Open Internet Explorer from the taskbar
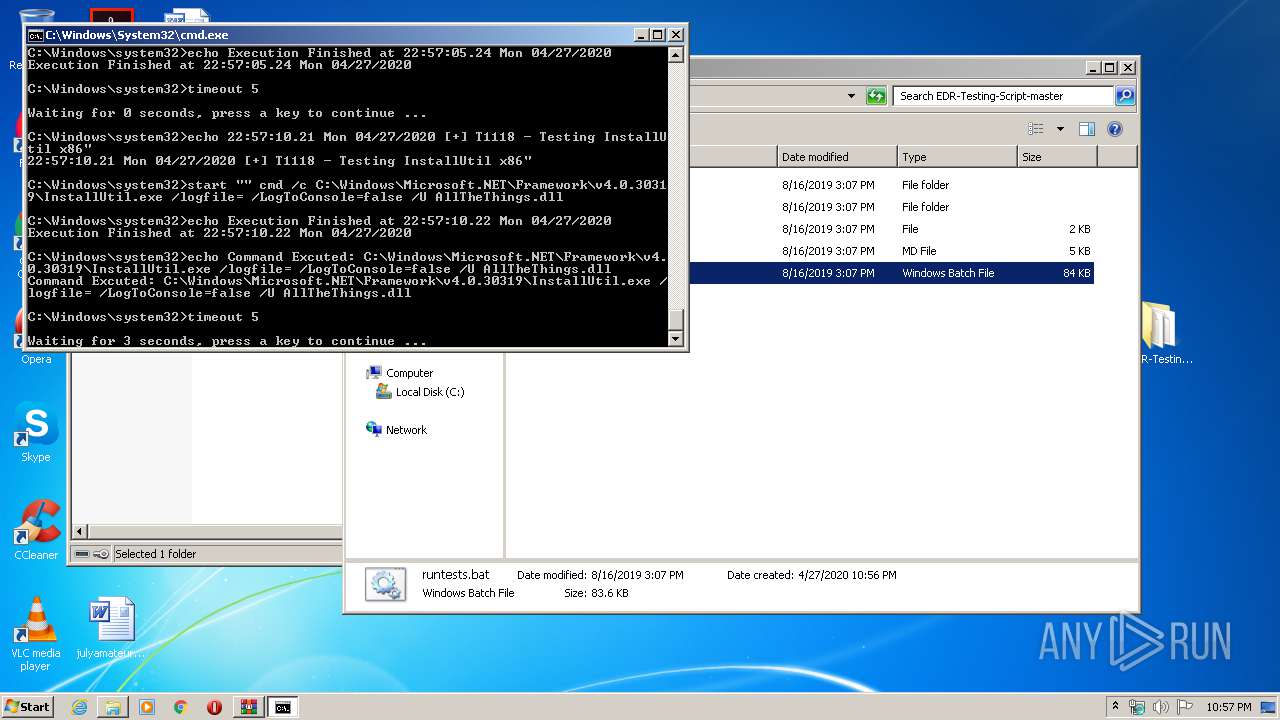 [79, 707]
